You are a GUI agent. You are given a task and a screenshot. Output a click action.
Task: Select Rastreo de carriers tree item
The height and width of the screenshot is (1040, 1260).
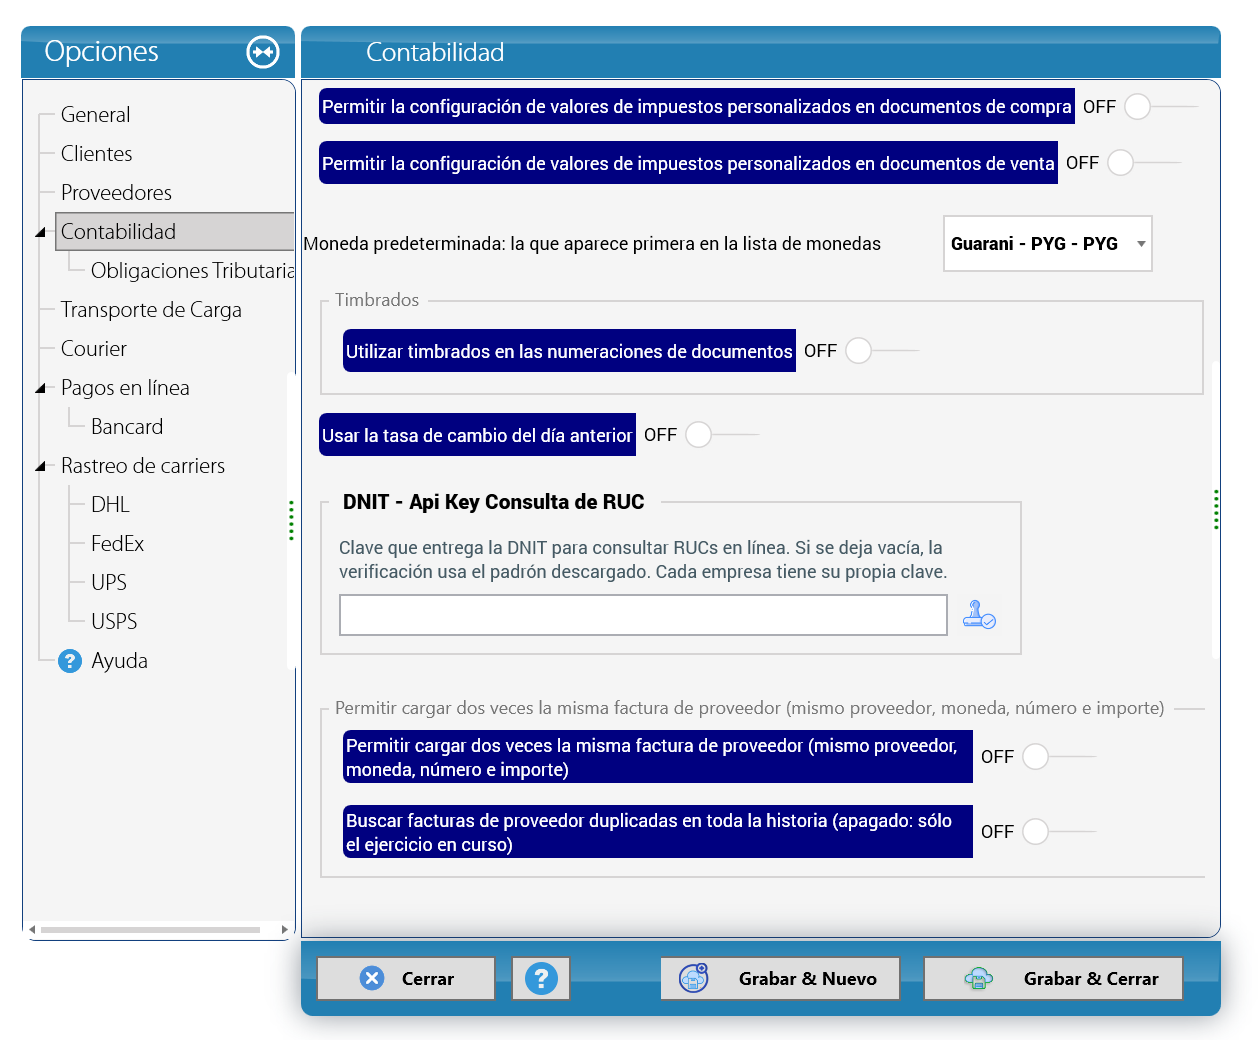[x=143, y=466]
